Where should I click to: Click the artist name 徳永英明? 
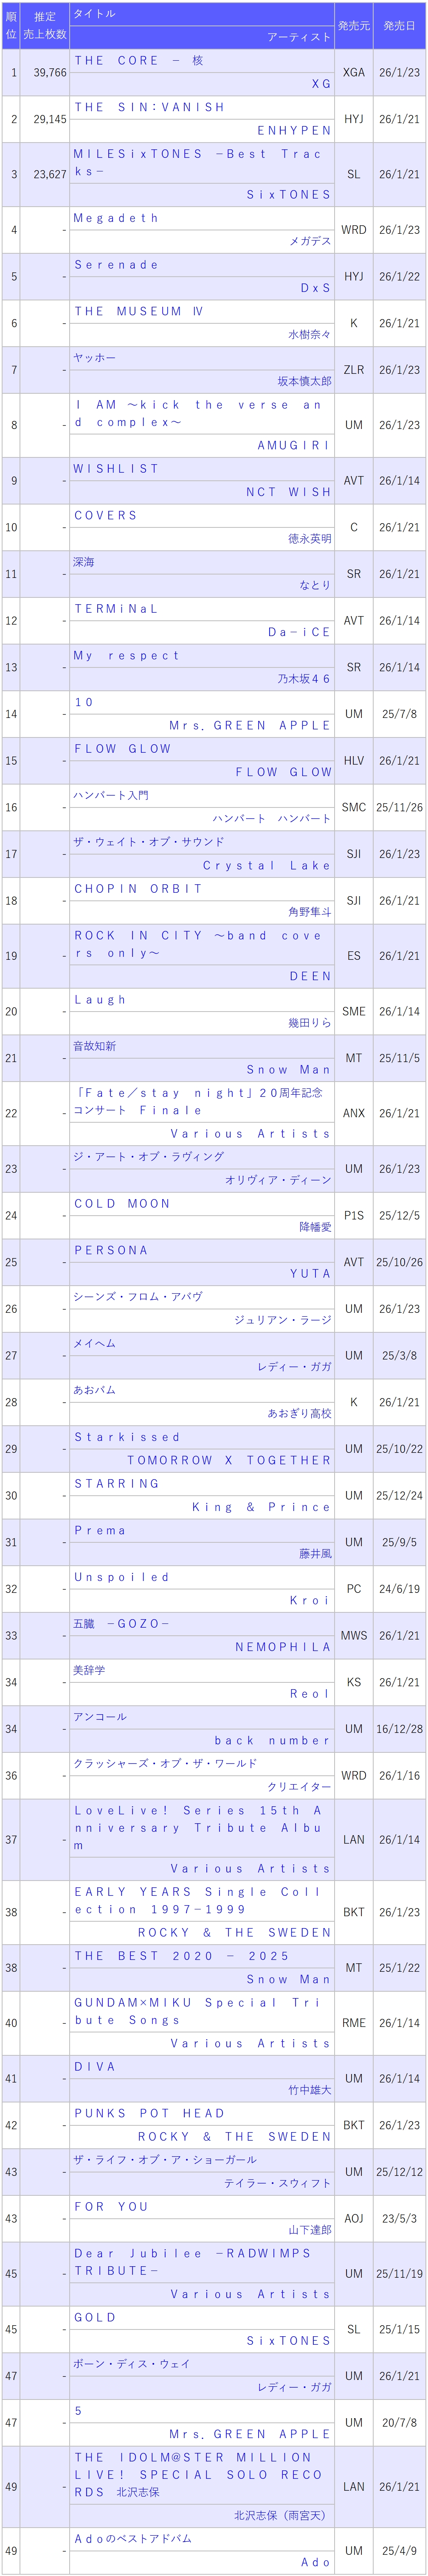point(309,538)
